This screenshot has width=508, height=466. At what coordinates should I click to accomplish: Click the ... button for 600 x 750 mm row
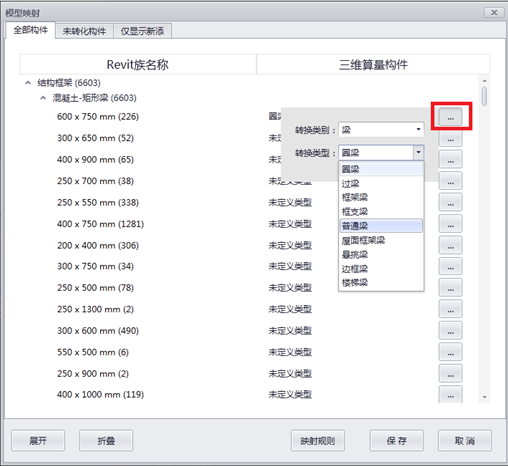tap(450, 116)
